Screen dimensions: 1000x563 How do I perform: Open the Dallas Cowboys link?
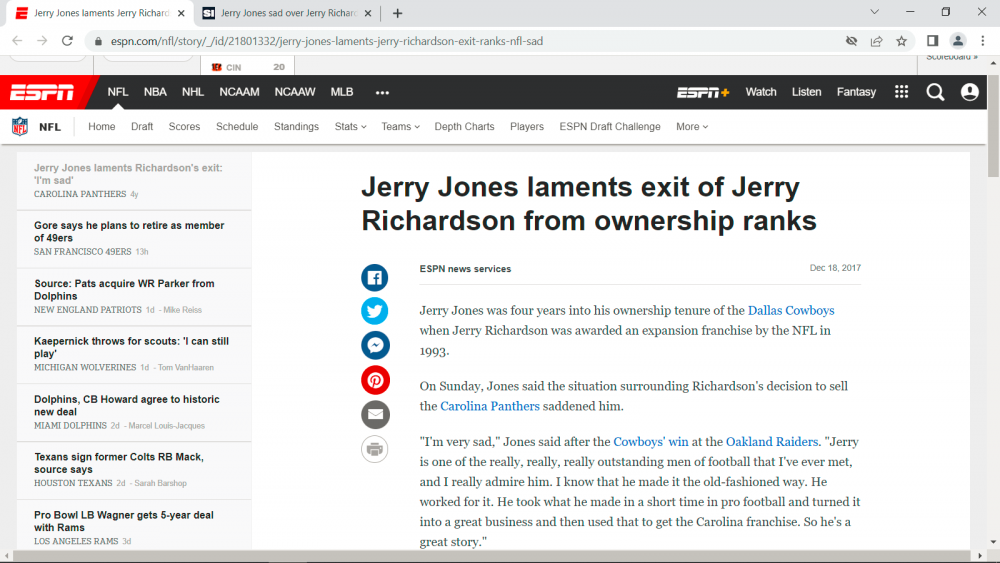pyautogui.click(x=790, y=311)
